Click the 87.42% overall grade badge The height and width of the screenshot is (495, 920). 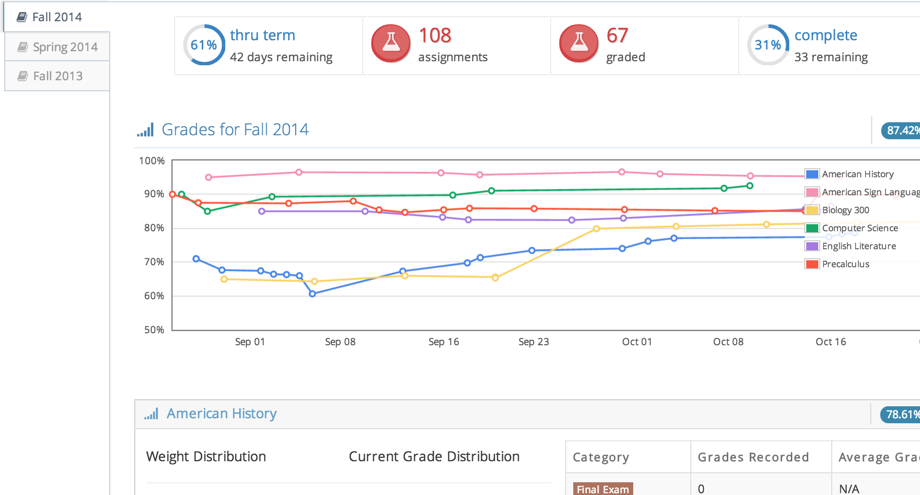coord(901,130)
